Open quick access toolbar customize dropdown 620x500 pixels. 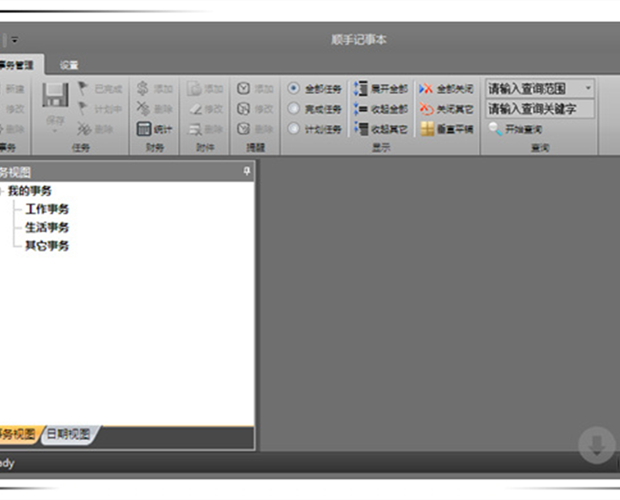point(15,40)
